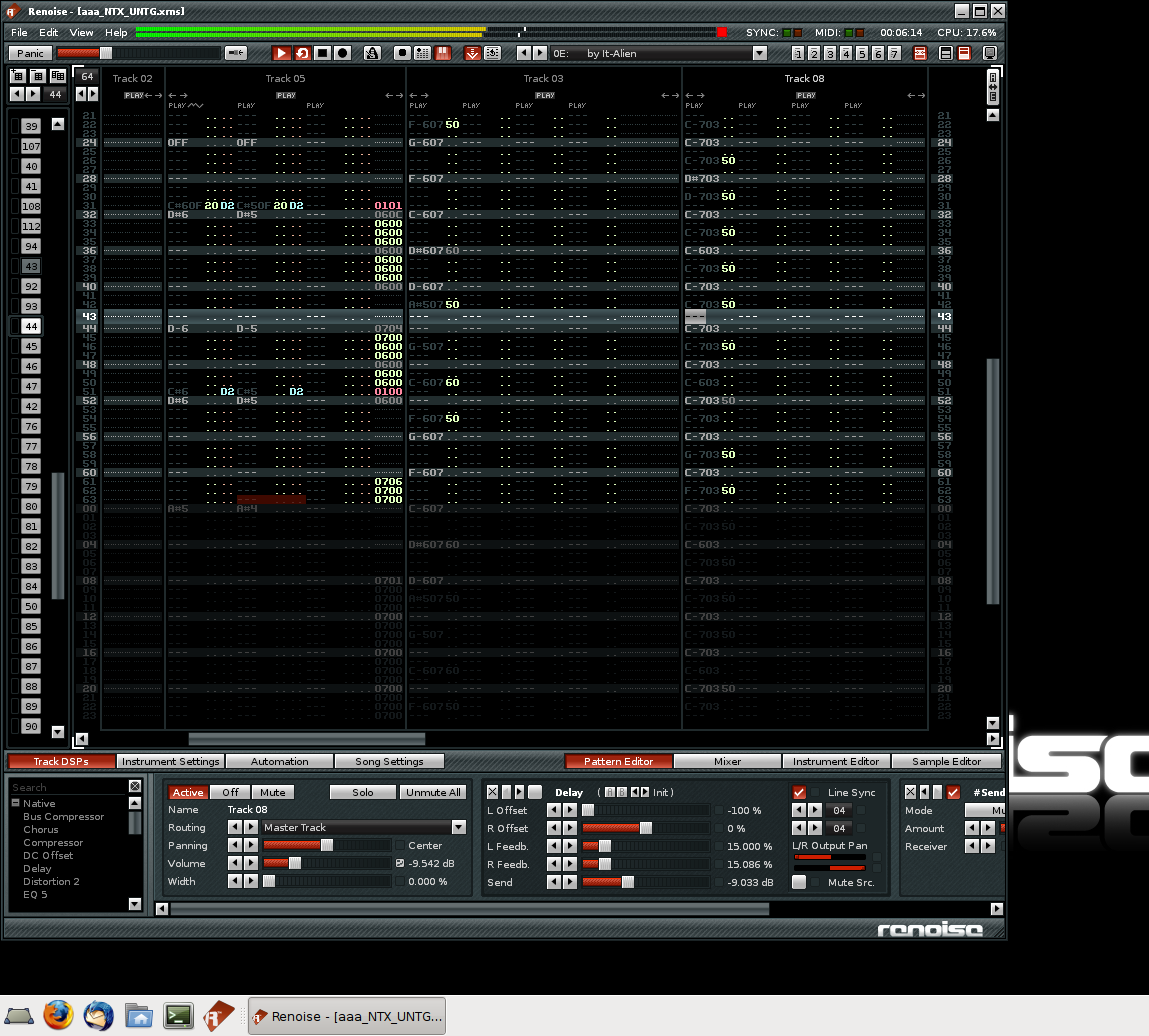Toggle the #Send device enabled checkbox
The image size is (1149, 1036).
coord(953,792)
